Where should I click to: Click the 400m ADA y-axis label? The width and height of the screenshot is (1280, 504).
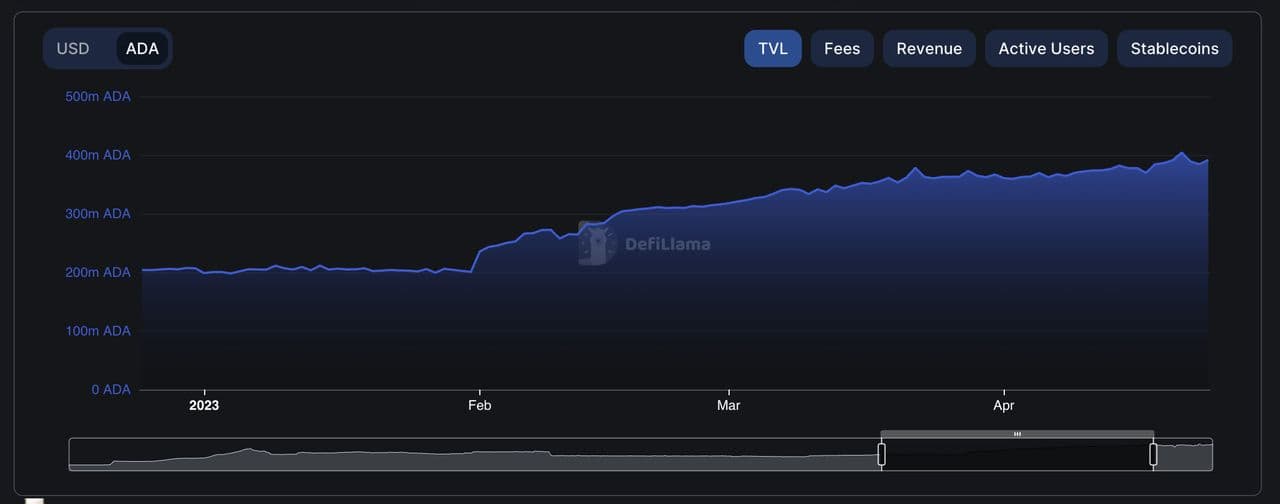click(98, 155)
